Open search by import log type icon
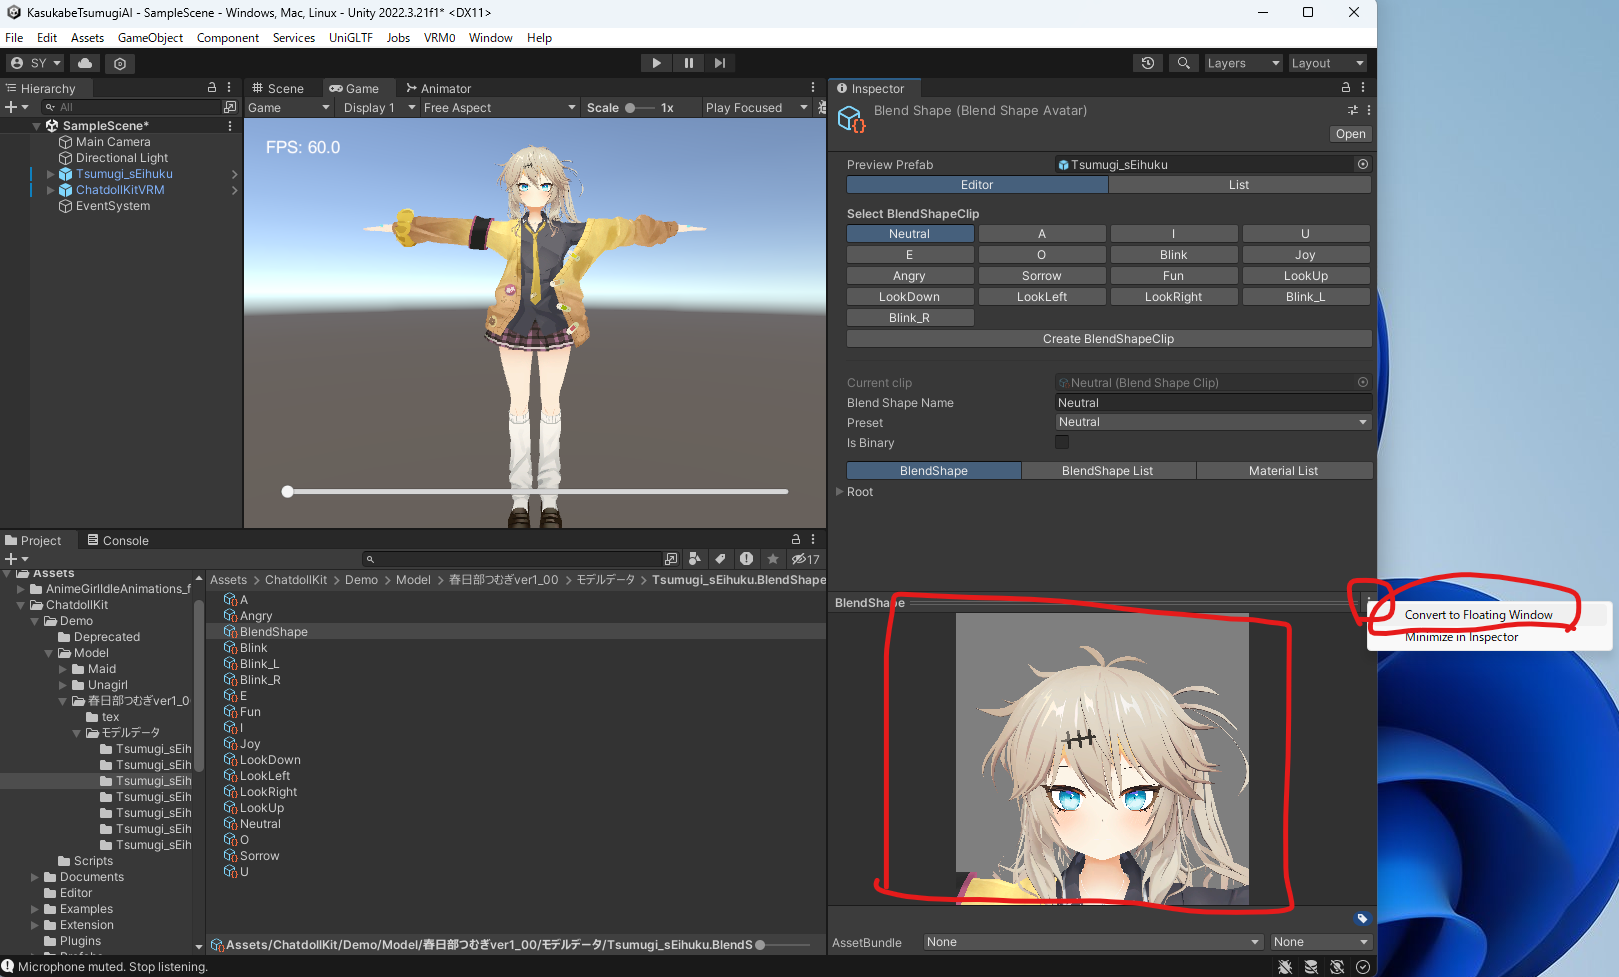 (746, 559)
